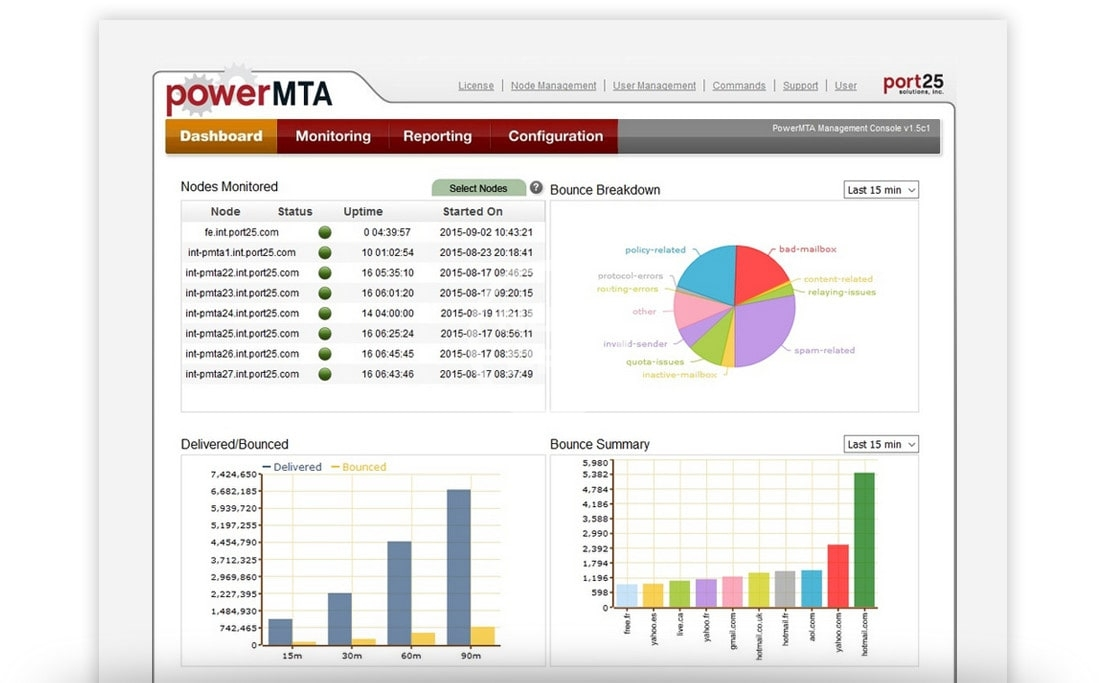Click status indicator for int-pmta27.int.port25.com
The height and width of the screenshot is (683, 1099).
coord(325,374)
